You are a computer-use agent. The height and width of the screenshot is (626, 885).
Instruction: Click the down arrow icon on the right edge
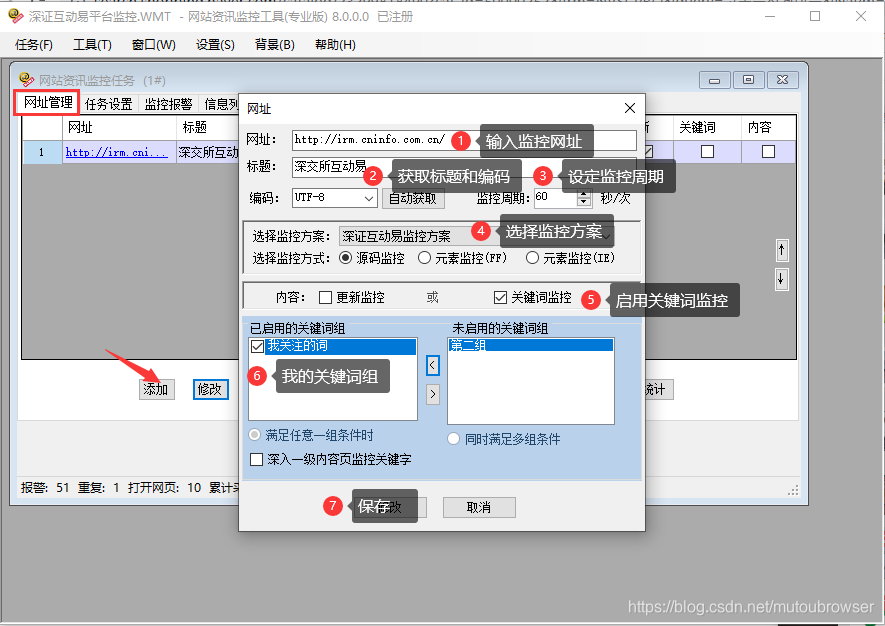pos(781,278)
